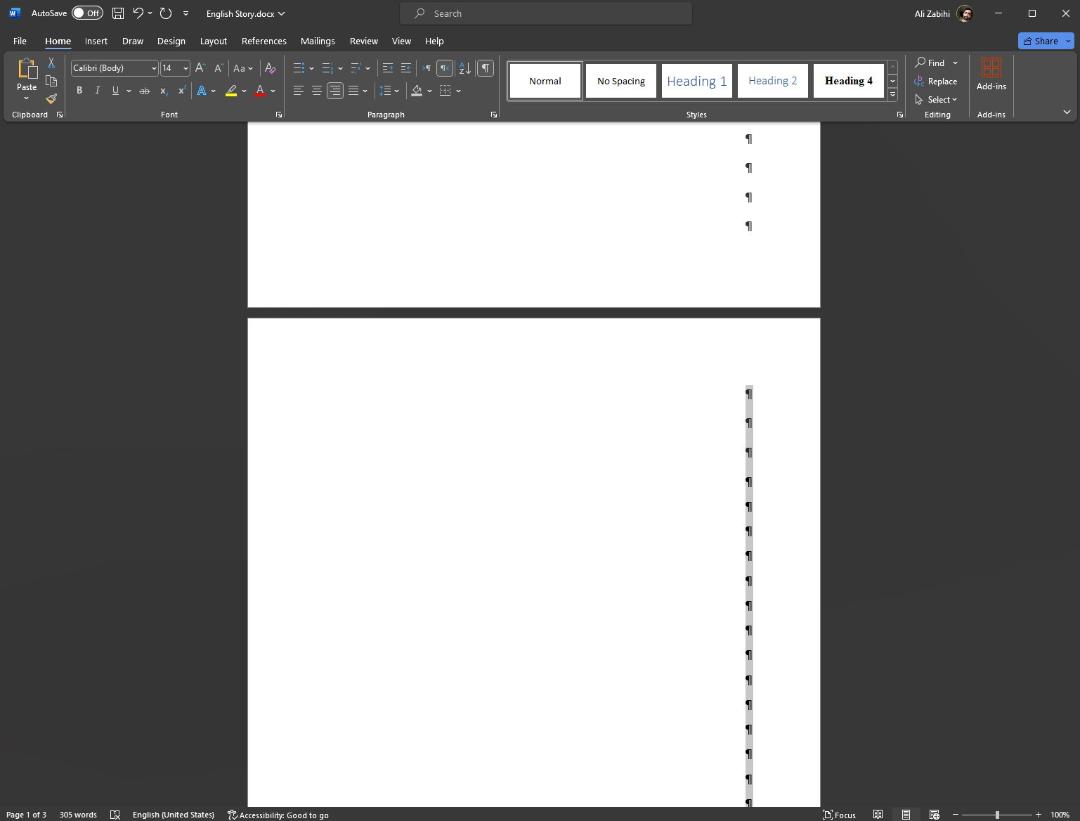Toggle Show/Hide paragraph marks button

pyautogui.click(x=486, y=68)
